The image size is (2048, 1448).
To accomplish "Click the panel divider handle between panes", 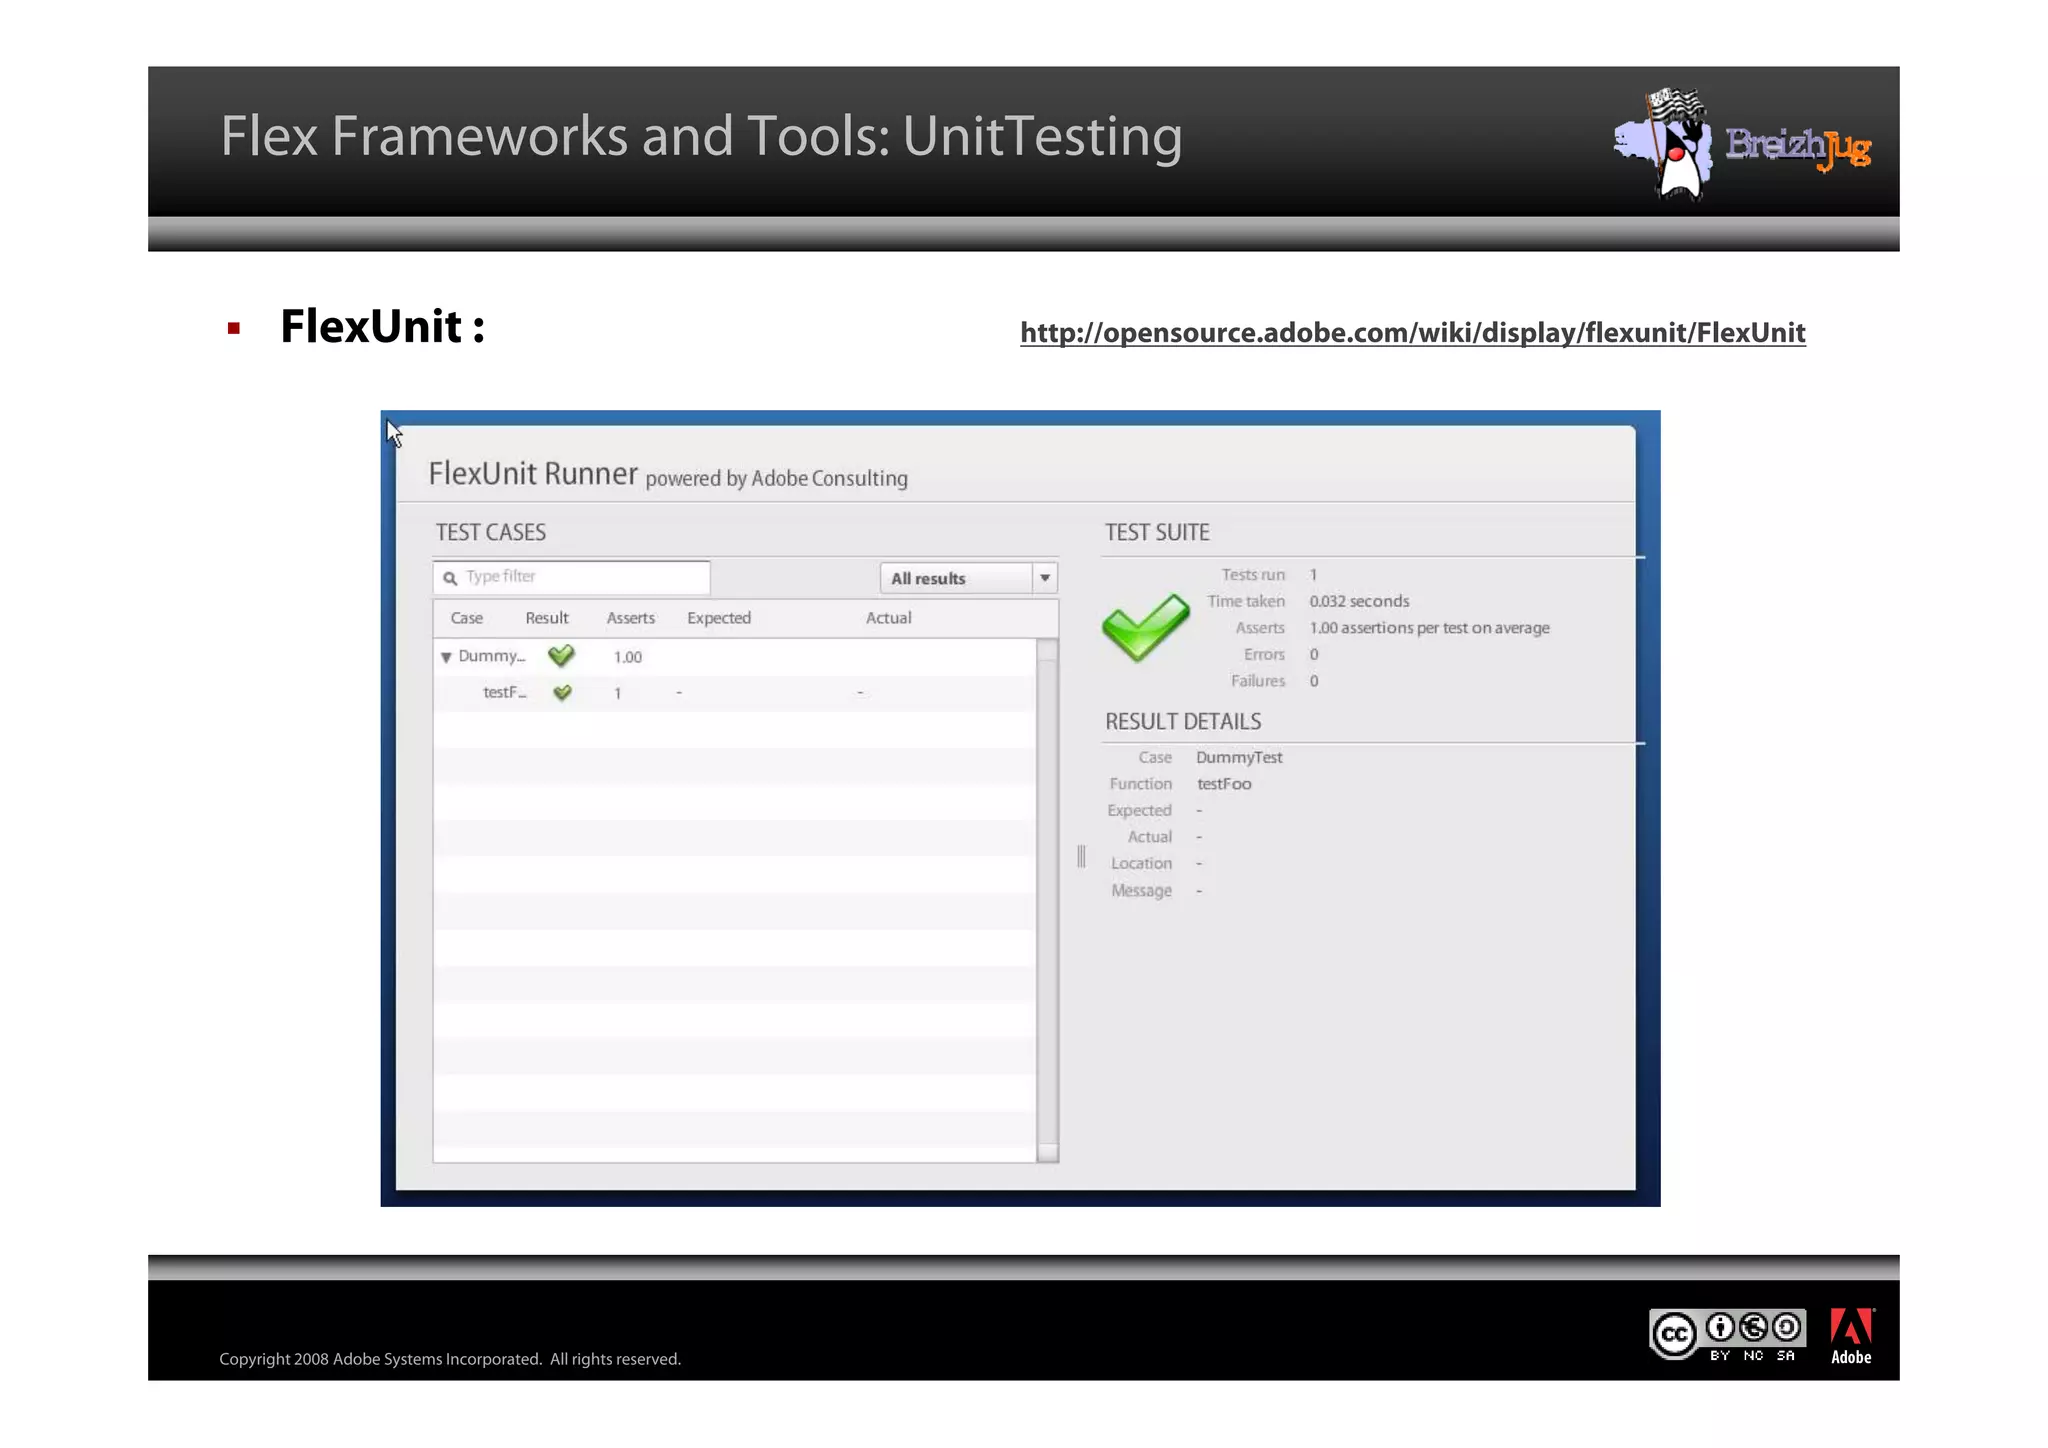I will (x=1081, y=856).
